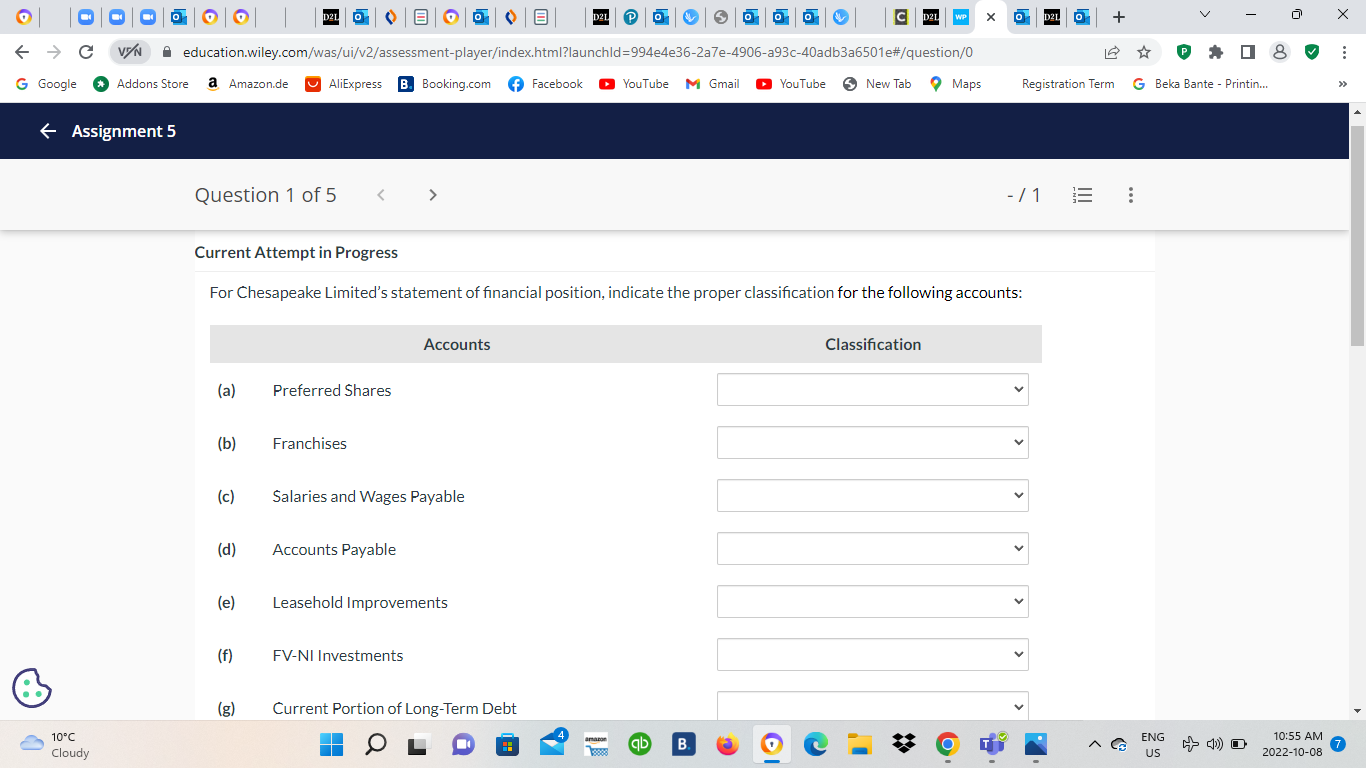
Task: Launch Microsoft Store from taskbar
Action: click(x=507, y=744)
